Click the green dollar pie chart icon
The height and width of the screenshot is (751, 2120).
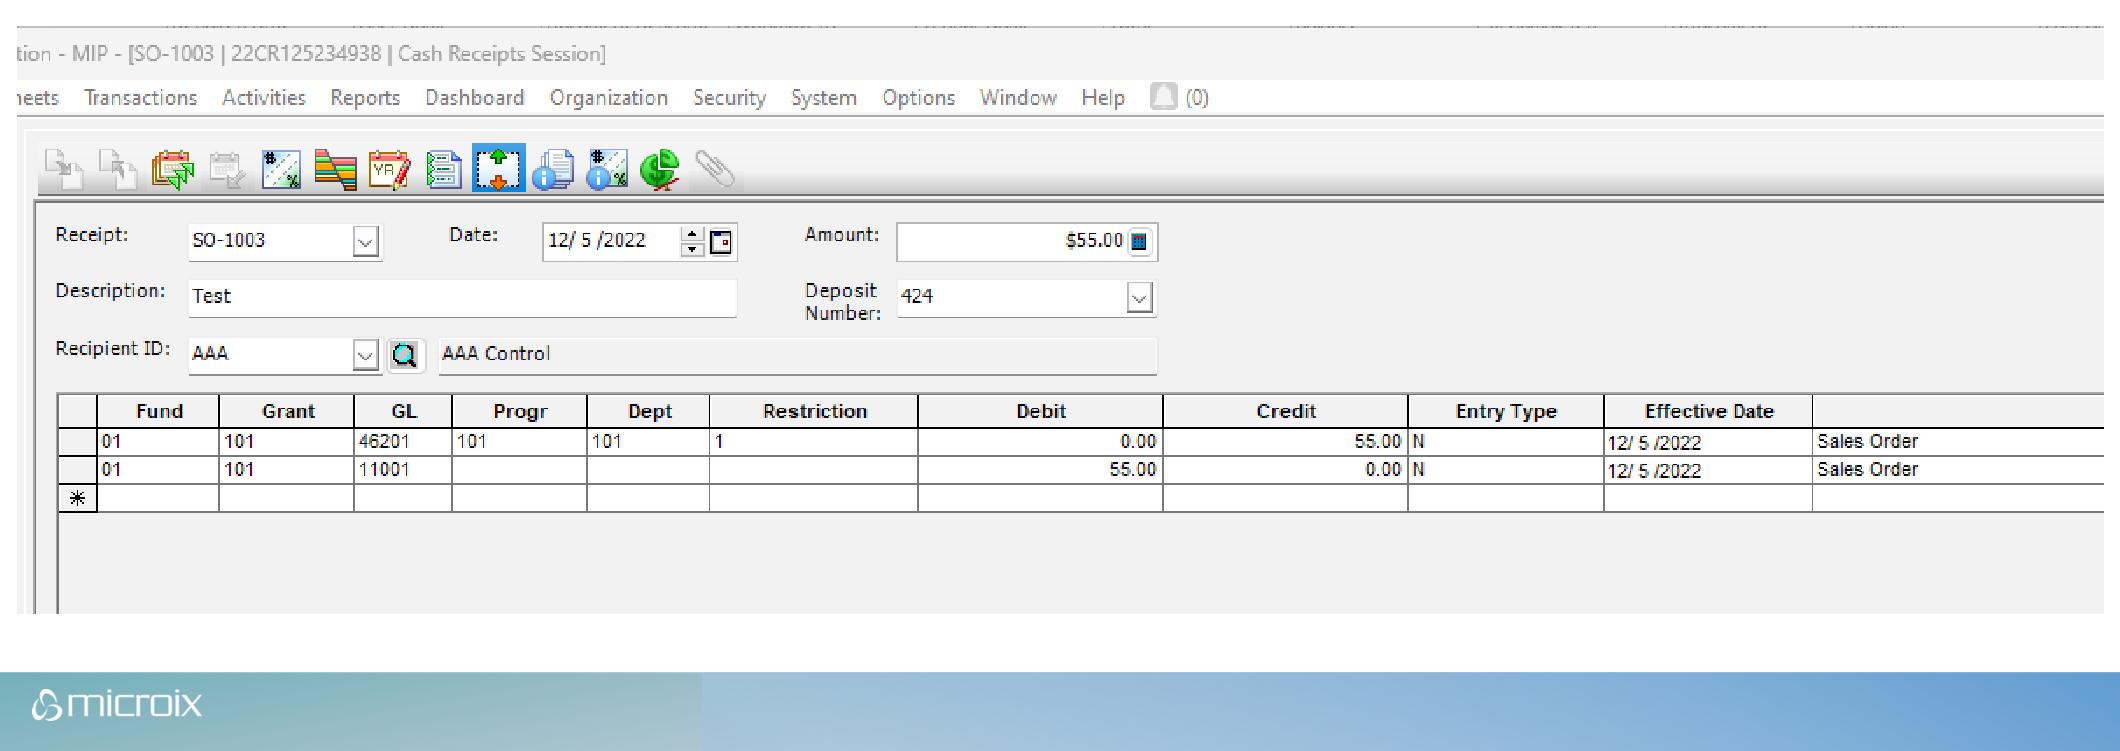(x=660, y=170)
